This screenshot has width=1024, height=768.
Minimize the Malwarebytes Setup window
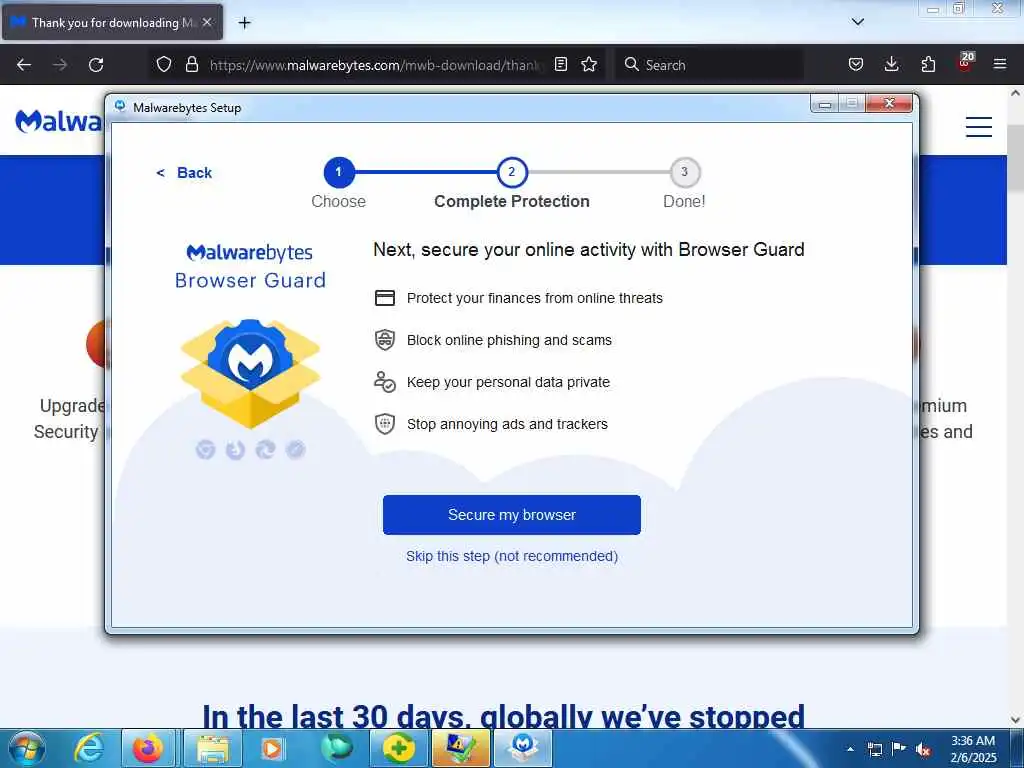pyautogui.click(x=825, y=103)
